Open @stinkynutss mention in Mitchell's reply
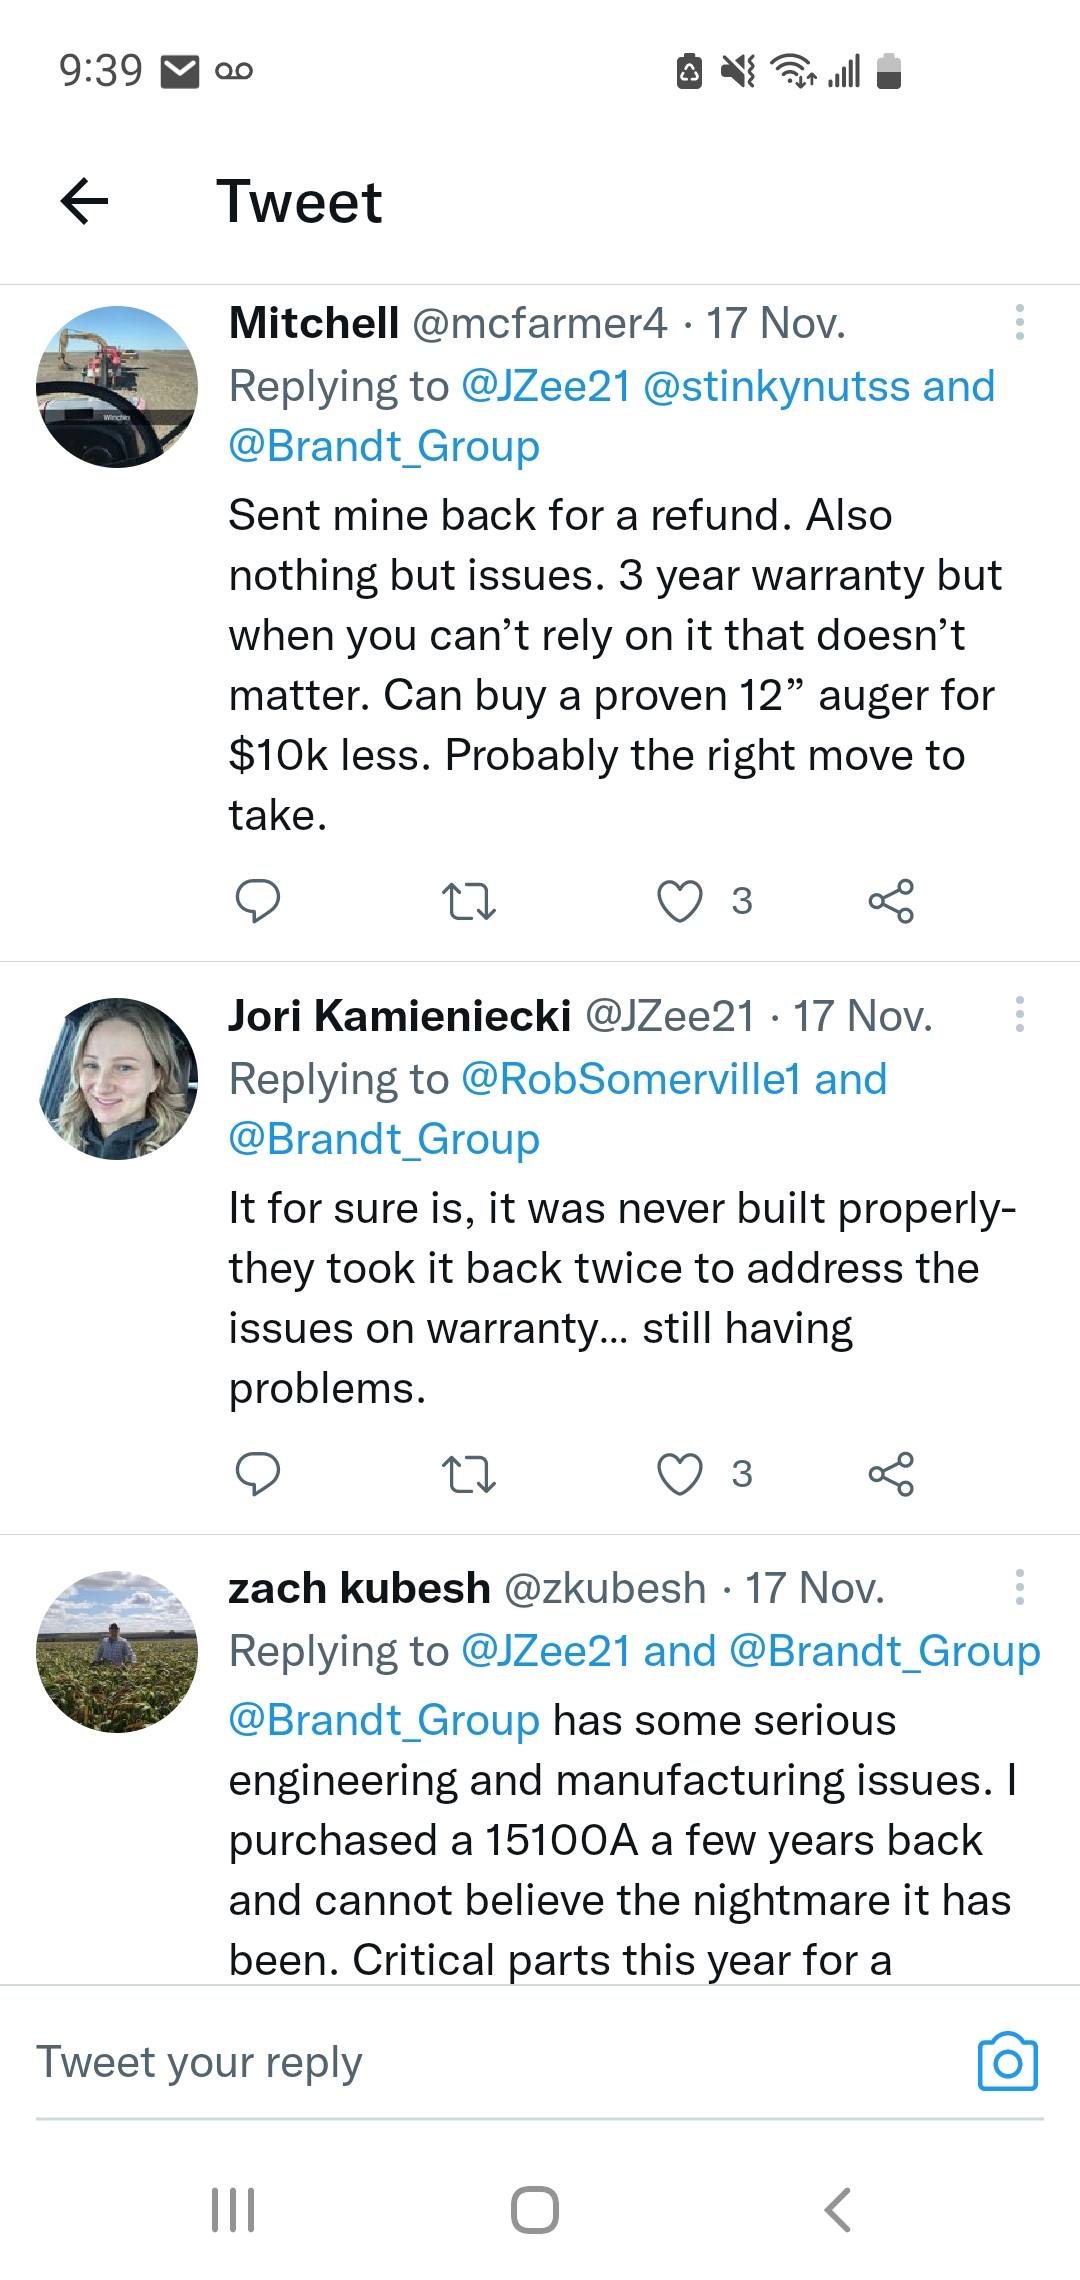The height and width of the screenshot is (2280, 1080). click(776, 386)
